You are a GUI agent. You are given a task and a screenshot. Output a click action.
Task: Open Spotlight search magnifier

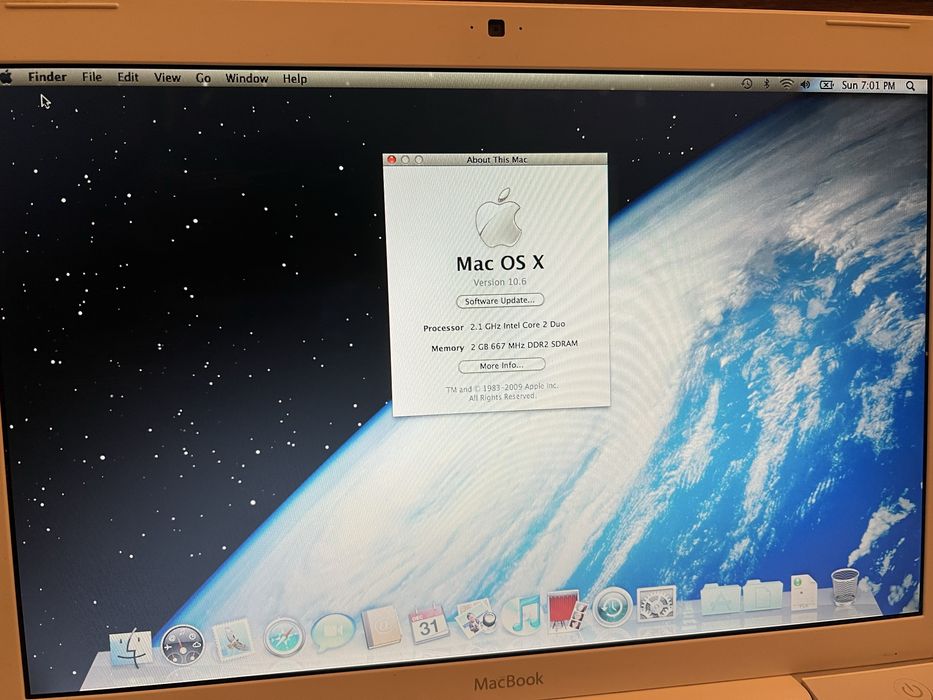coord(910,86)
